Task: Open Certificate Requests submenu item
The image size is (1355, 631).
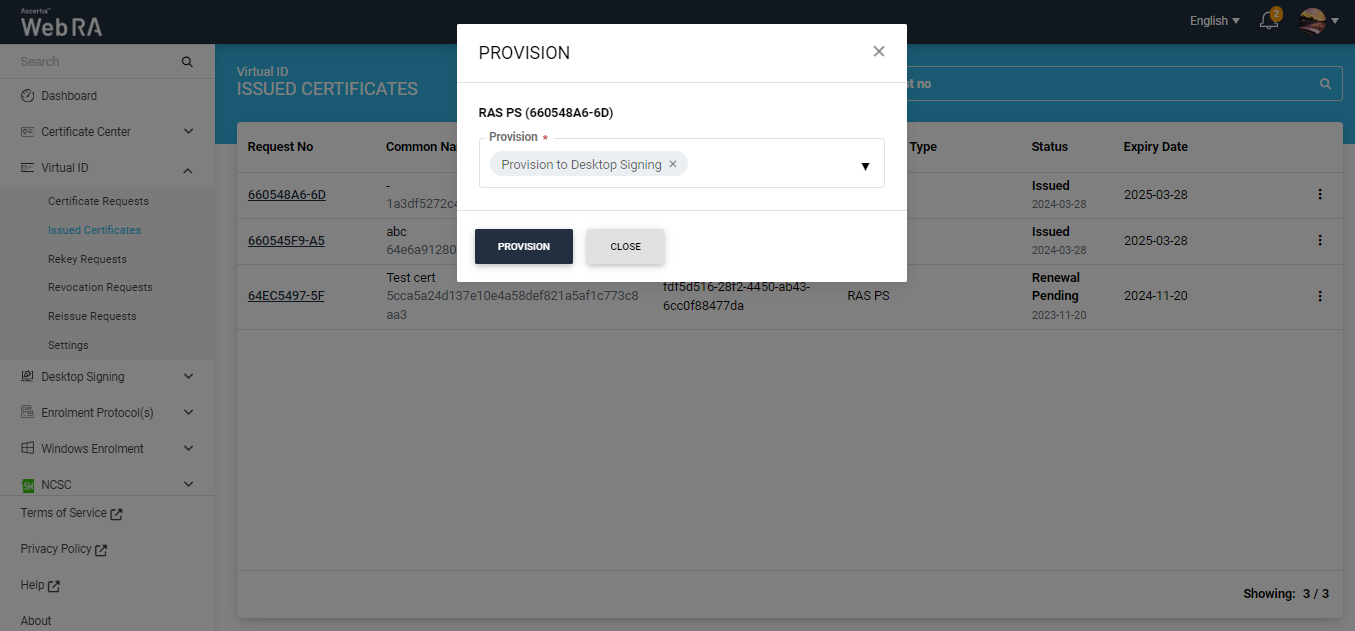Action: pos(98,201)
